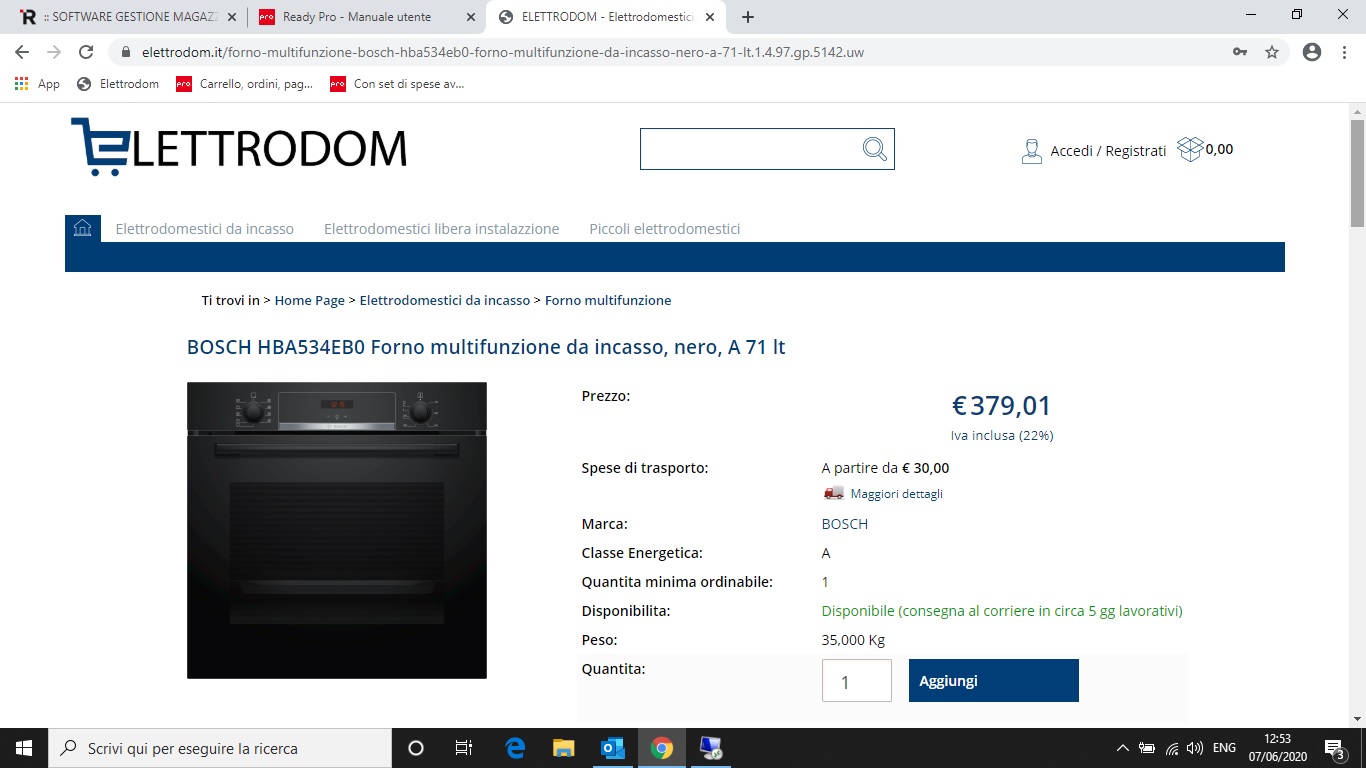Viewport: 1366px width, 768px height.
Task: Click the home icon in navigation bar
Action: pyautogui.click(x=83, y=228)
